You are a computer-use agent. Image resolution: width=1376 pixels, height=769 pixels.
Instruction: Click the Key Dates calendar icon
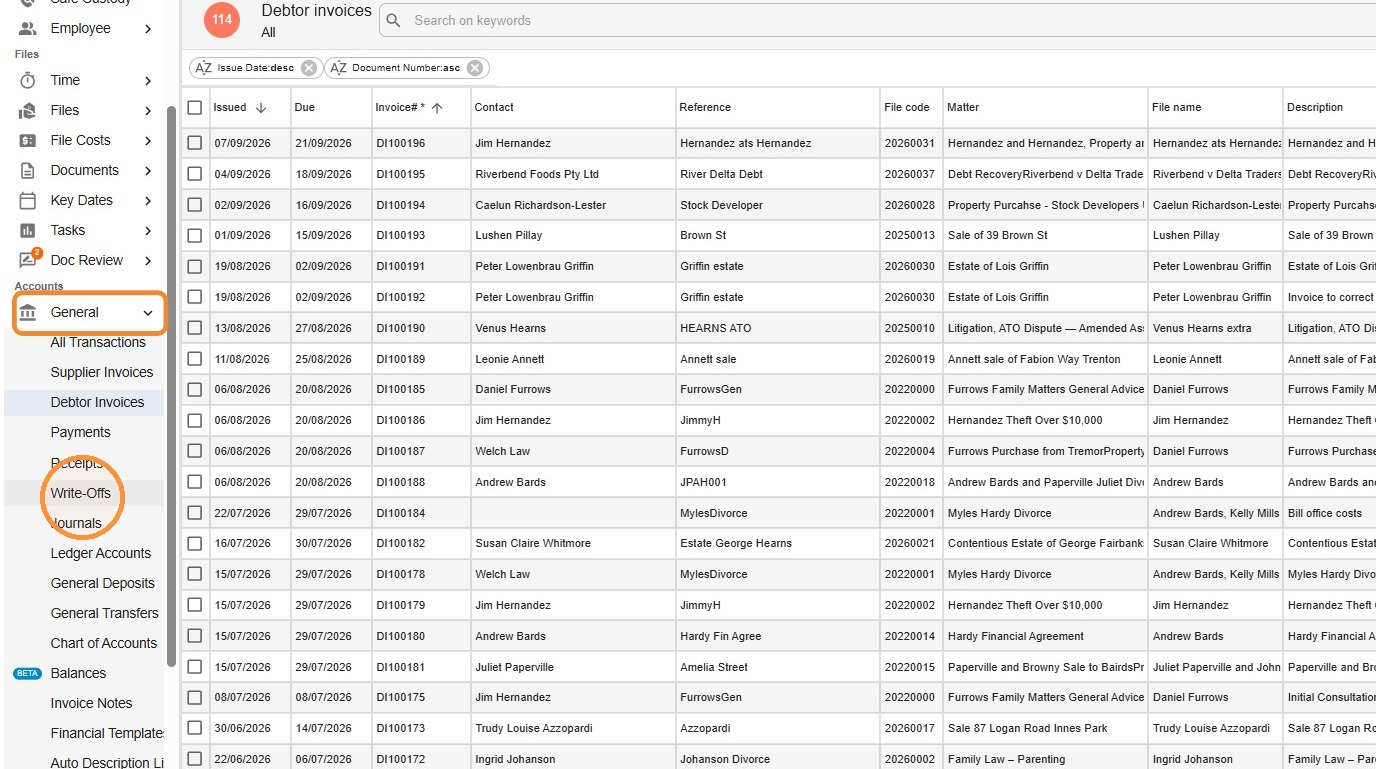[28, 200]
